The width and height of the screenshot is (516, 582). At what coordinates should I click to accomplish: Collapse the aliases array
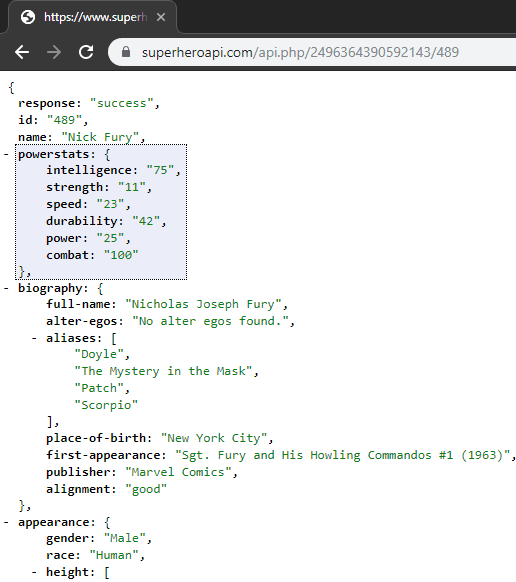(x=34, y=338)
